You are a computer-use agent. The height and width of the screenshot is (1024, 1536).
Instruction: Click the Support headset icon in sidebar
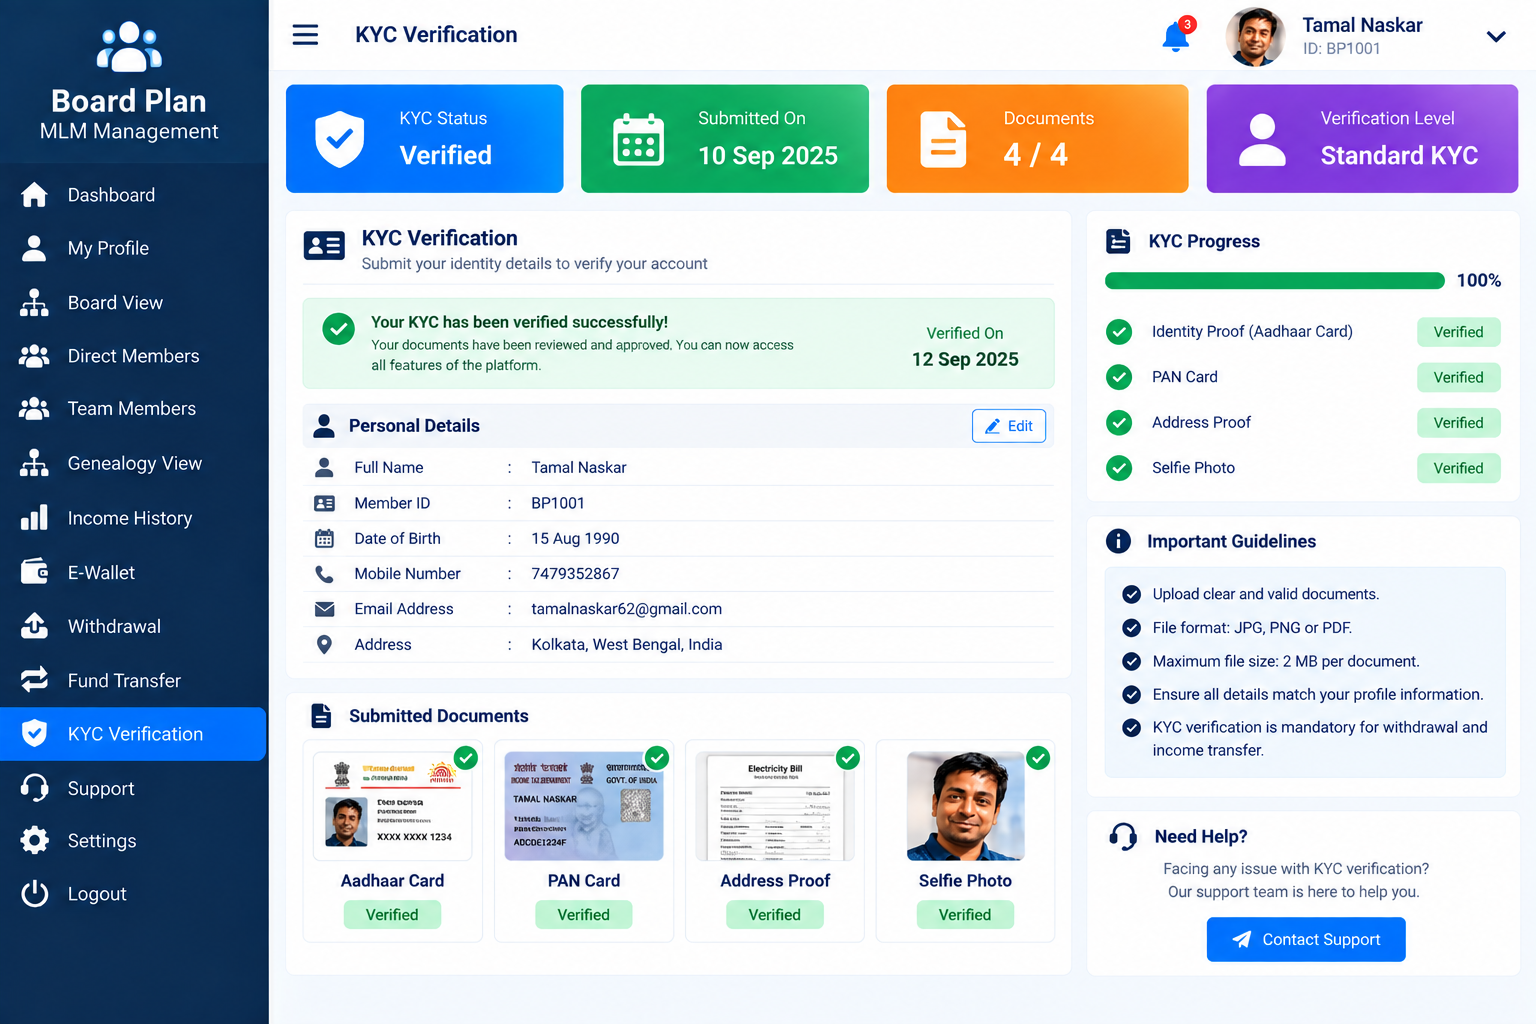tap(34, 788)
